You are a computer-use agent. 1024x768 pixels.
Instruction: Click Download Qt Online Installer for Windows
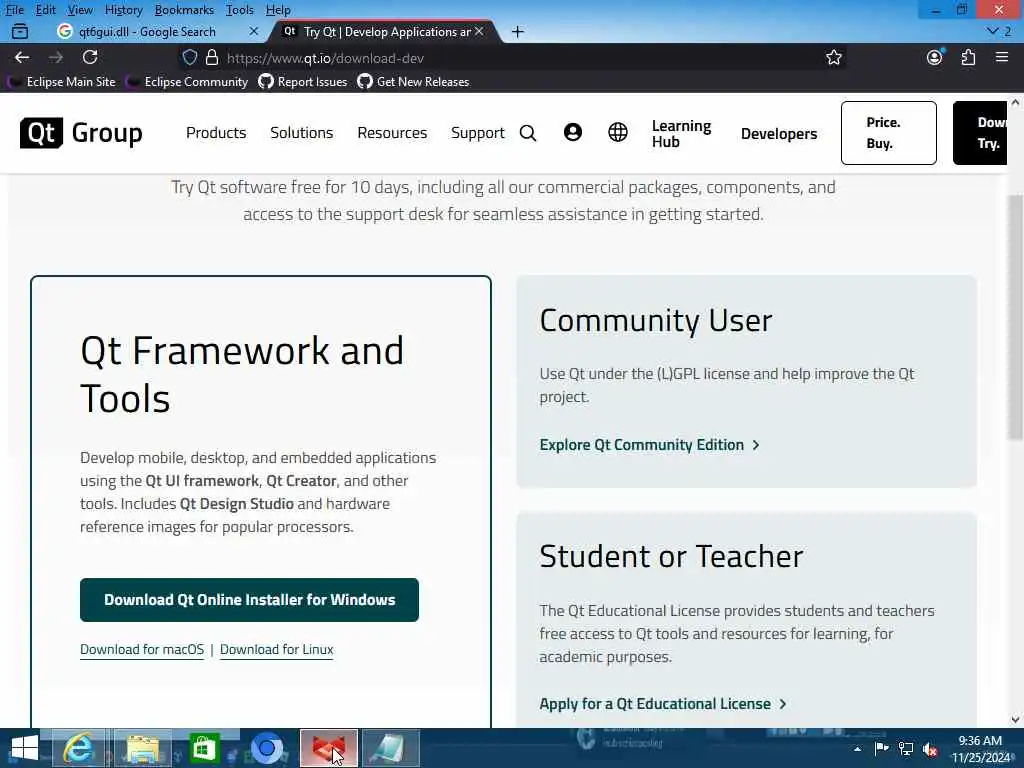point(249,600)
